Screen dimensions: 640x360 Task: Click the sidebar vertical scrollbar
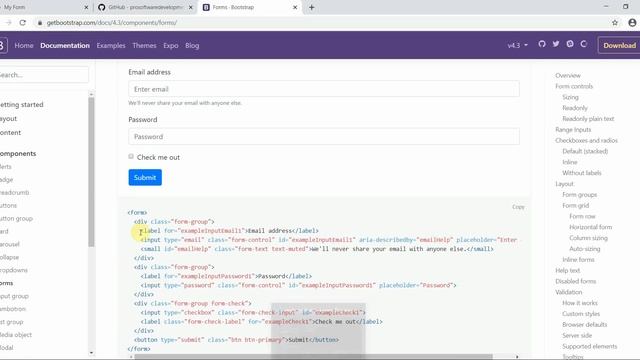(91, 172)
